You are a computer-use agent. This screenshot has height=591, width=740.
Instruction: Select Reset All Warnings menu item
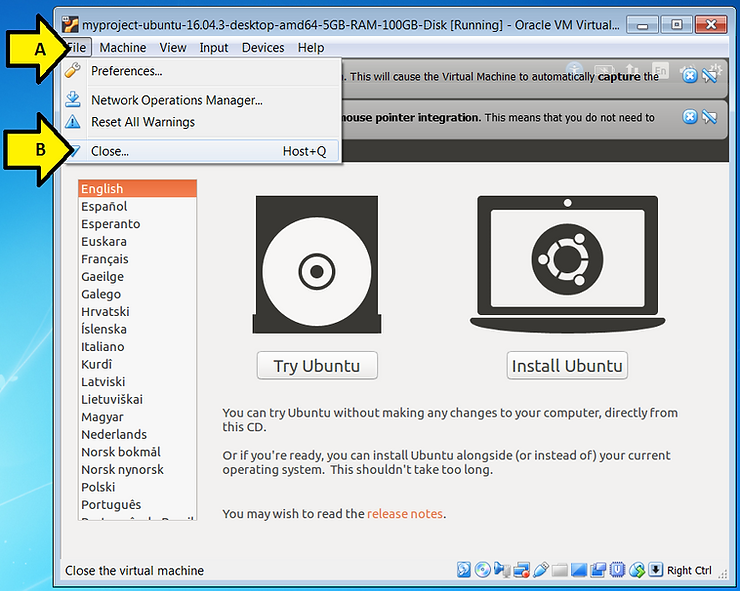tap(143, 122)
